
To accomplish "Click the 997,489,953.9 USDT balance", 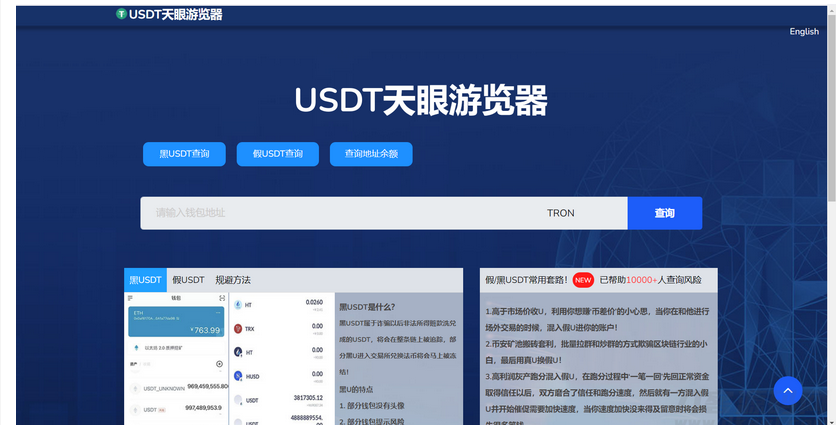I will (x=203, y=408).
